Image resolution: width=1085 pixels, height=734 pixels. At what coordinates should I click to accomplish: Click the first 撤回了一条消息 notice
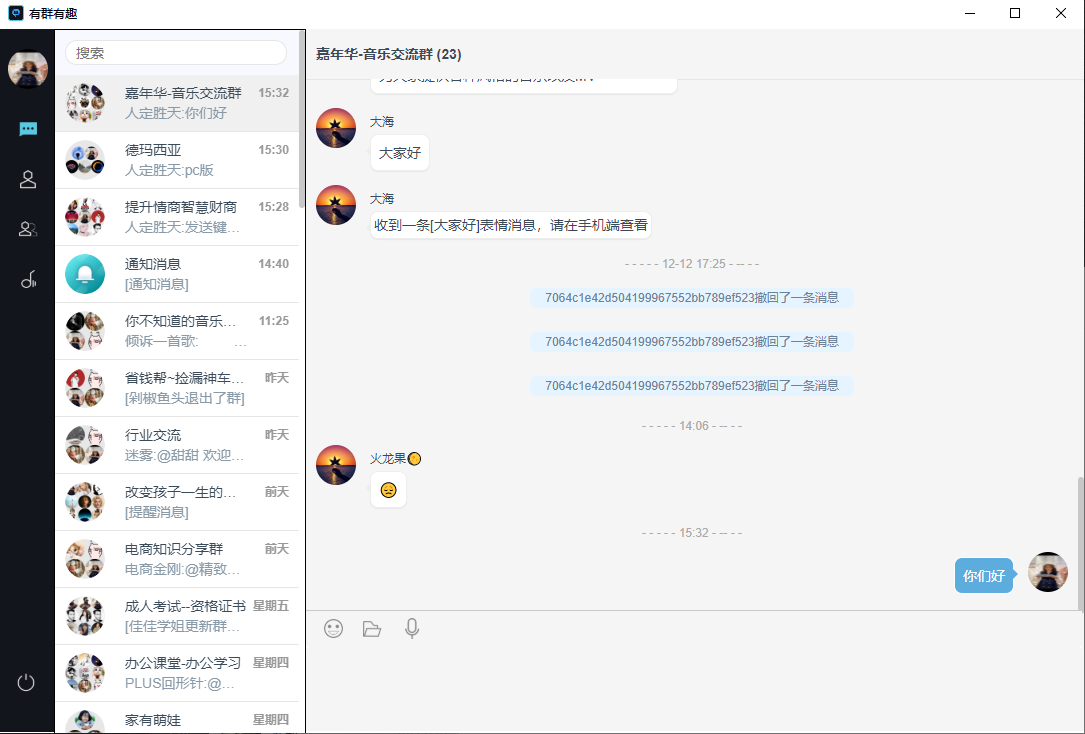pos(692,297)
